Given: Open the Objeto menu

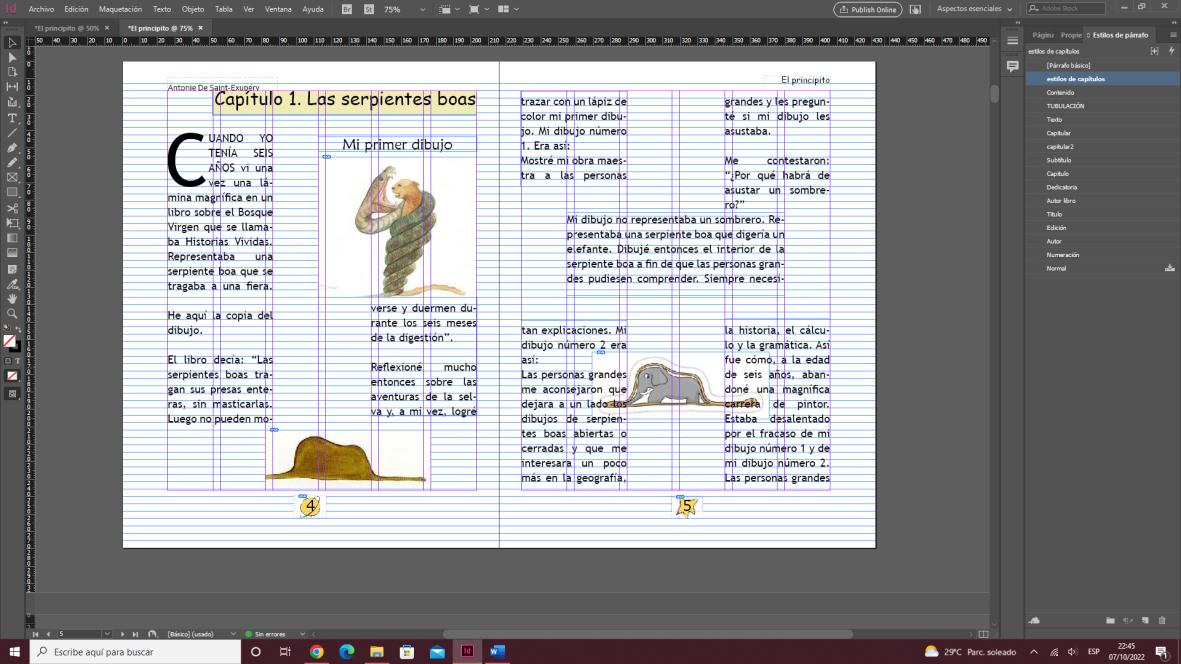Looking at the screenshot, I should [x=193, y=9].
